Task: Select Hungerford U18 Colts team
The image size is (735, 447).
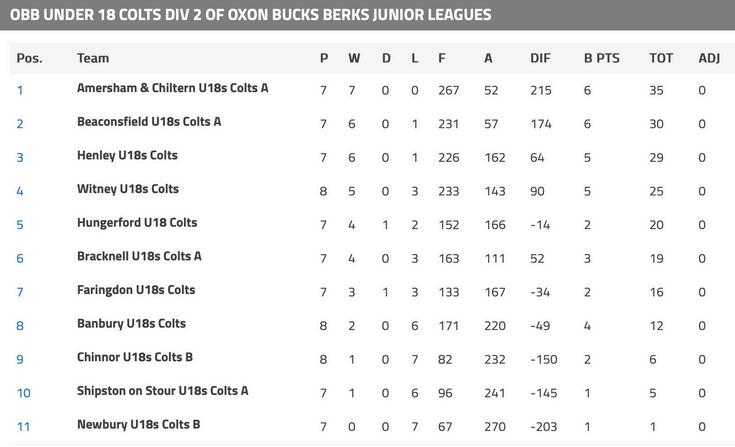Action: 137,223
